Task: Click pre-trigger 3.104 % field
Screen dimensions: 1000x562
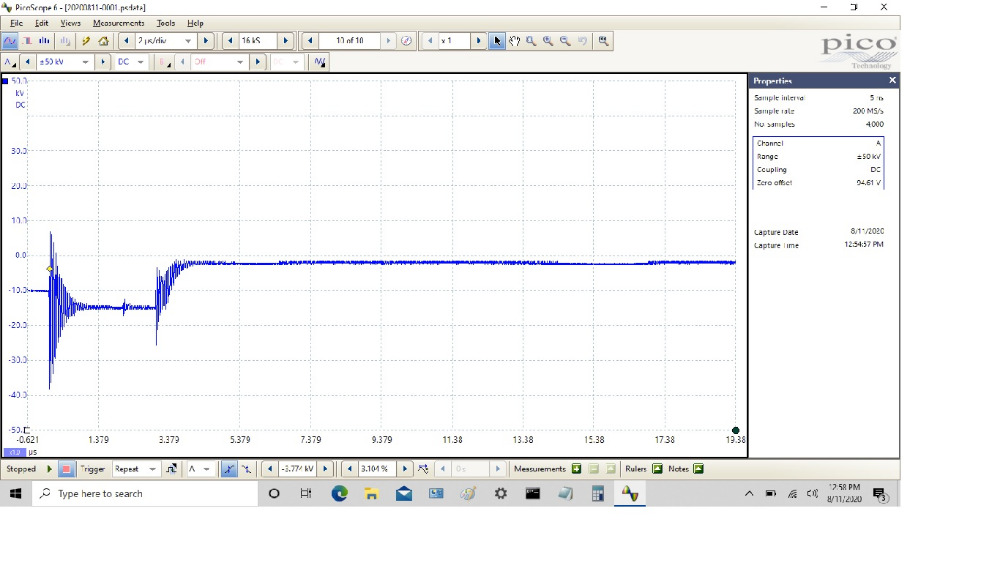Action: (x=376, y=469)
